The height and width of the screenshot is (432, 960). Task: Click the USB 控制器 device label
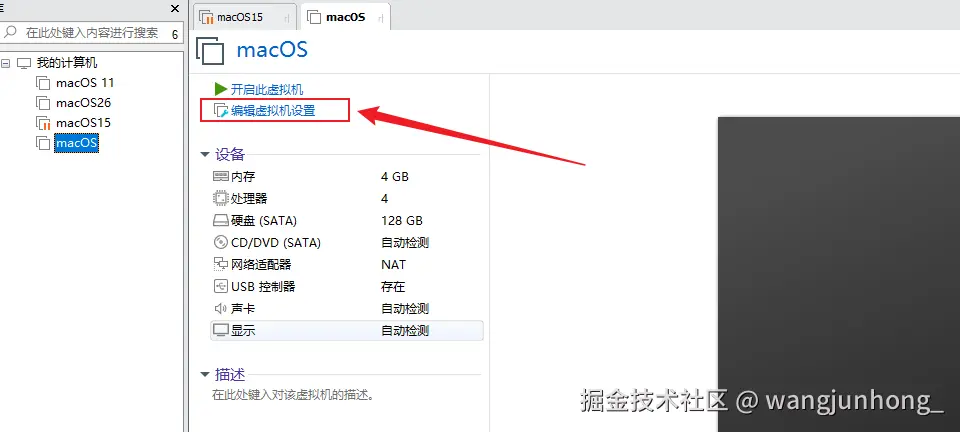point(263,287)
